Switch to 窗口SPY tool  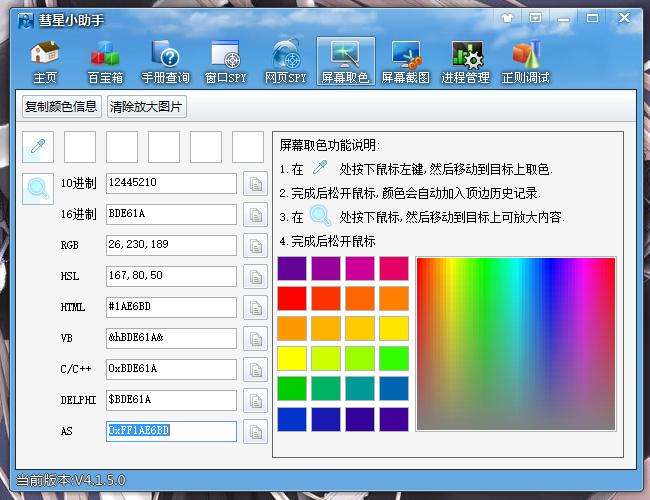[225, 62]
